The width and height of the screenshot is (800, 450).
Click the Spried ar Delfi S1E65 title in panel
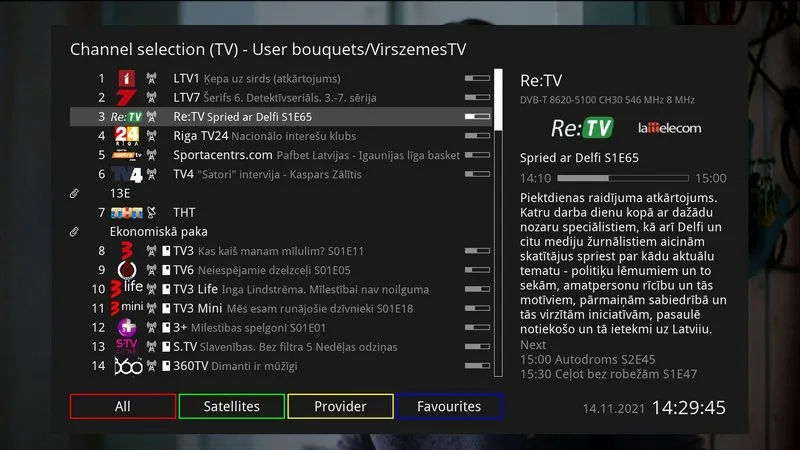[x=579, y=158]
